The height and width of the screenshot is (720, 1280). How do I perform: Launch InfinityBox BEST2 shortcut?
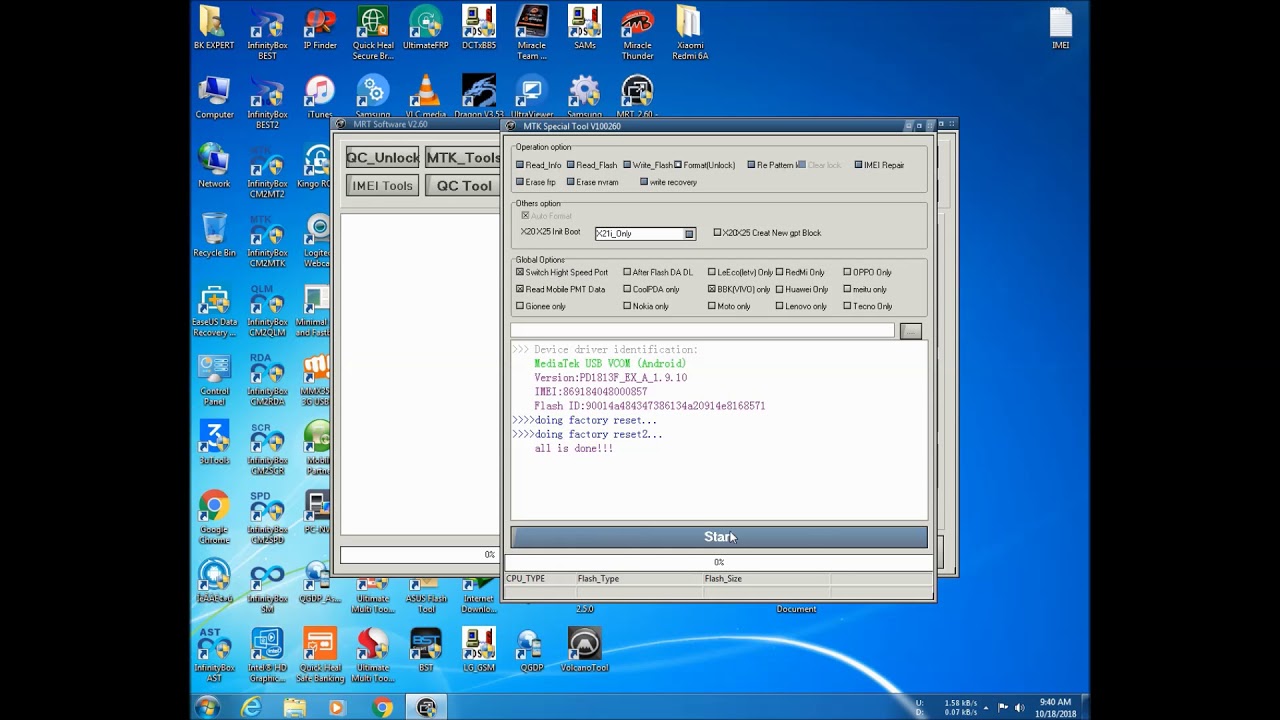267,102
